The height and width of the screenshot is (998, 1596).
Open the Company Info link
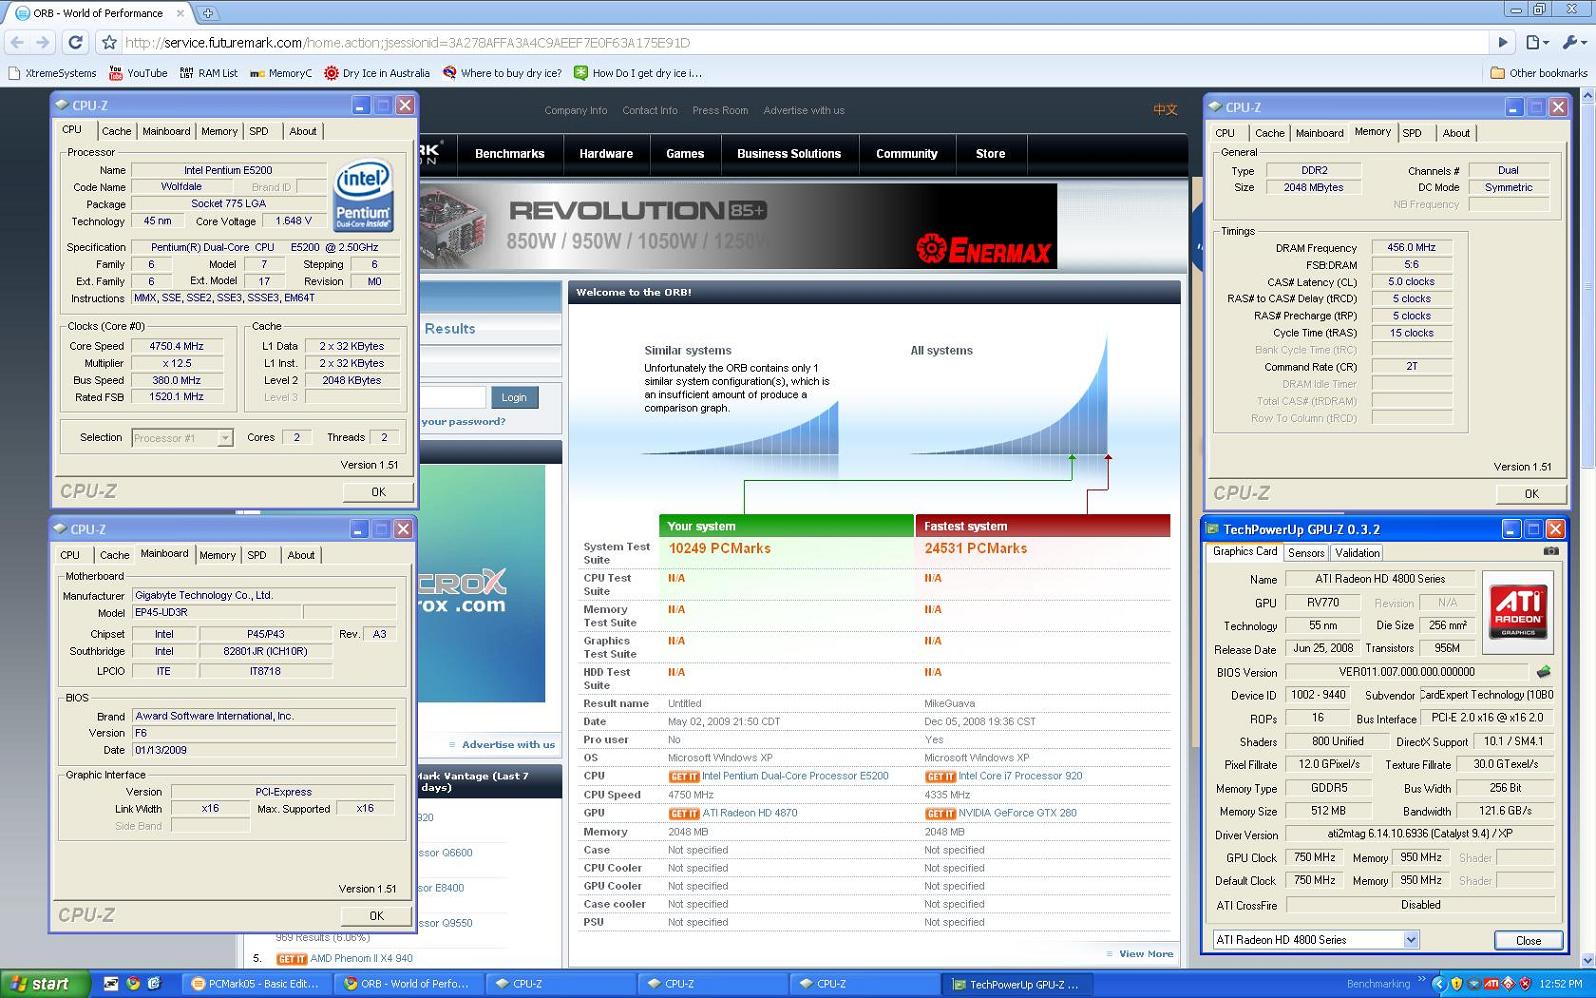(x=576, y=111)
